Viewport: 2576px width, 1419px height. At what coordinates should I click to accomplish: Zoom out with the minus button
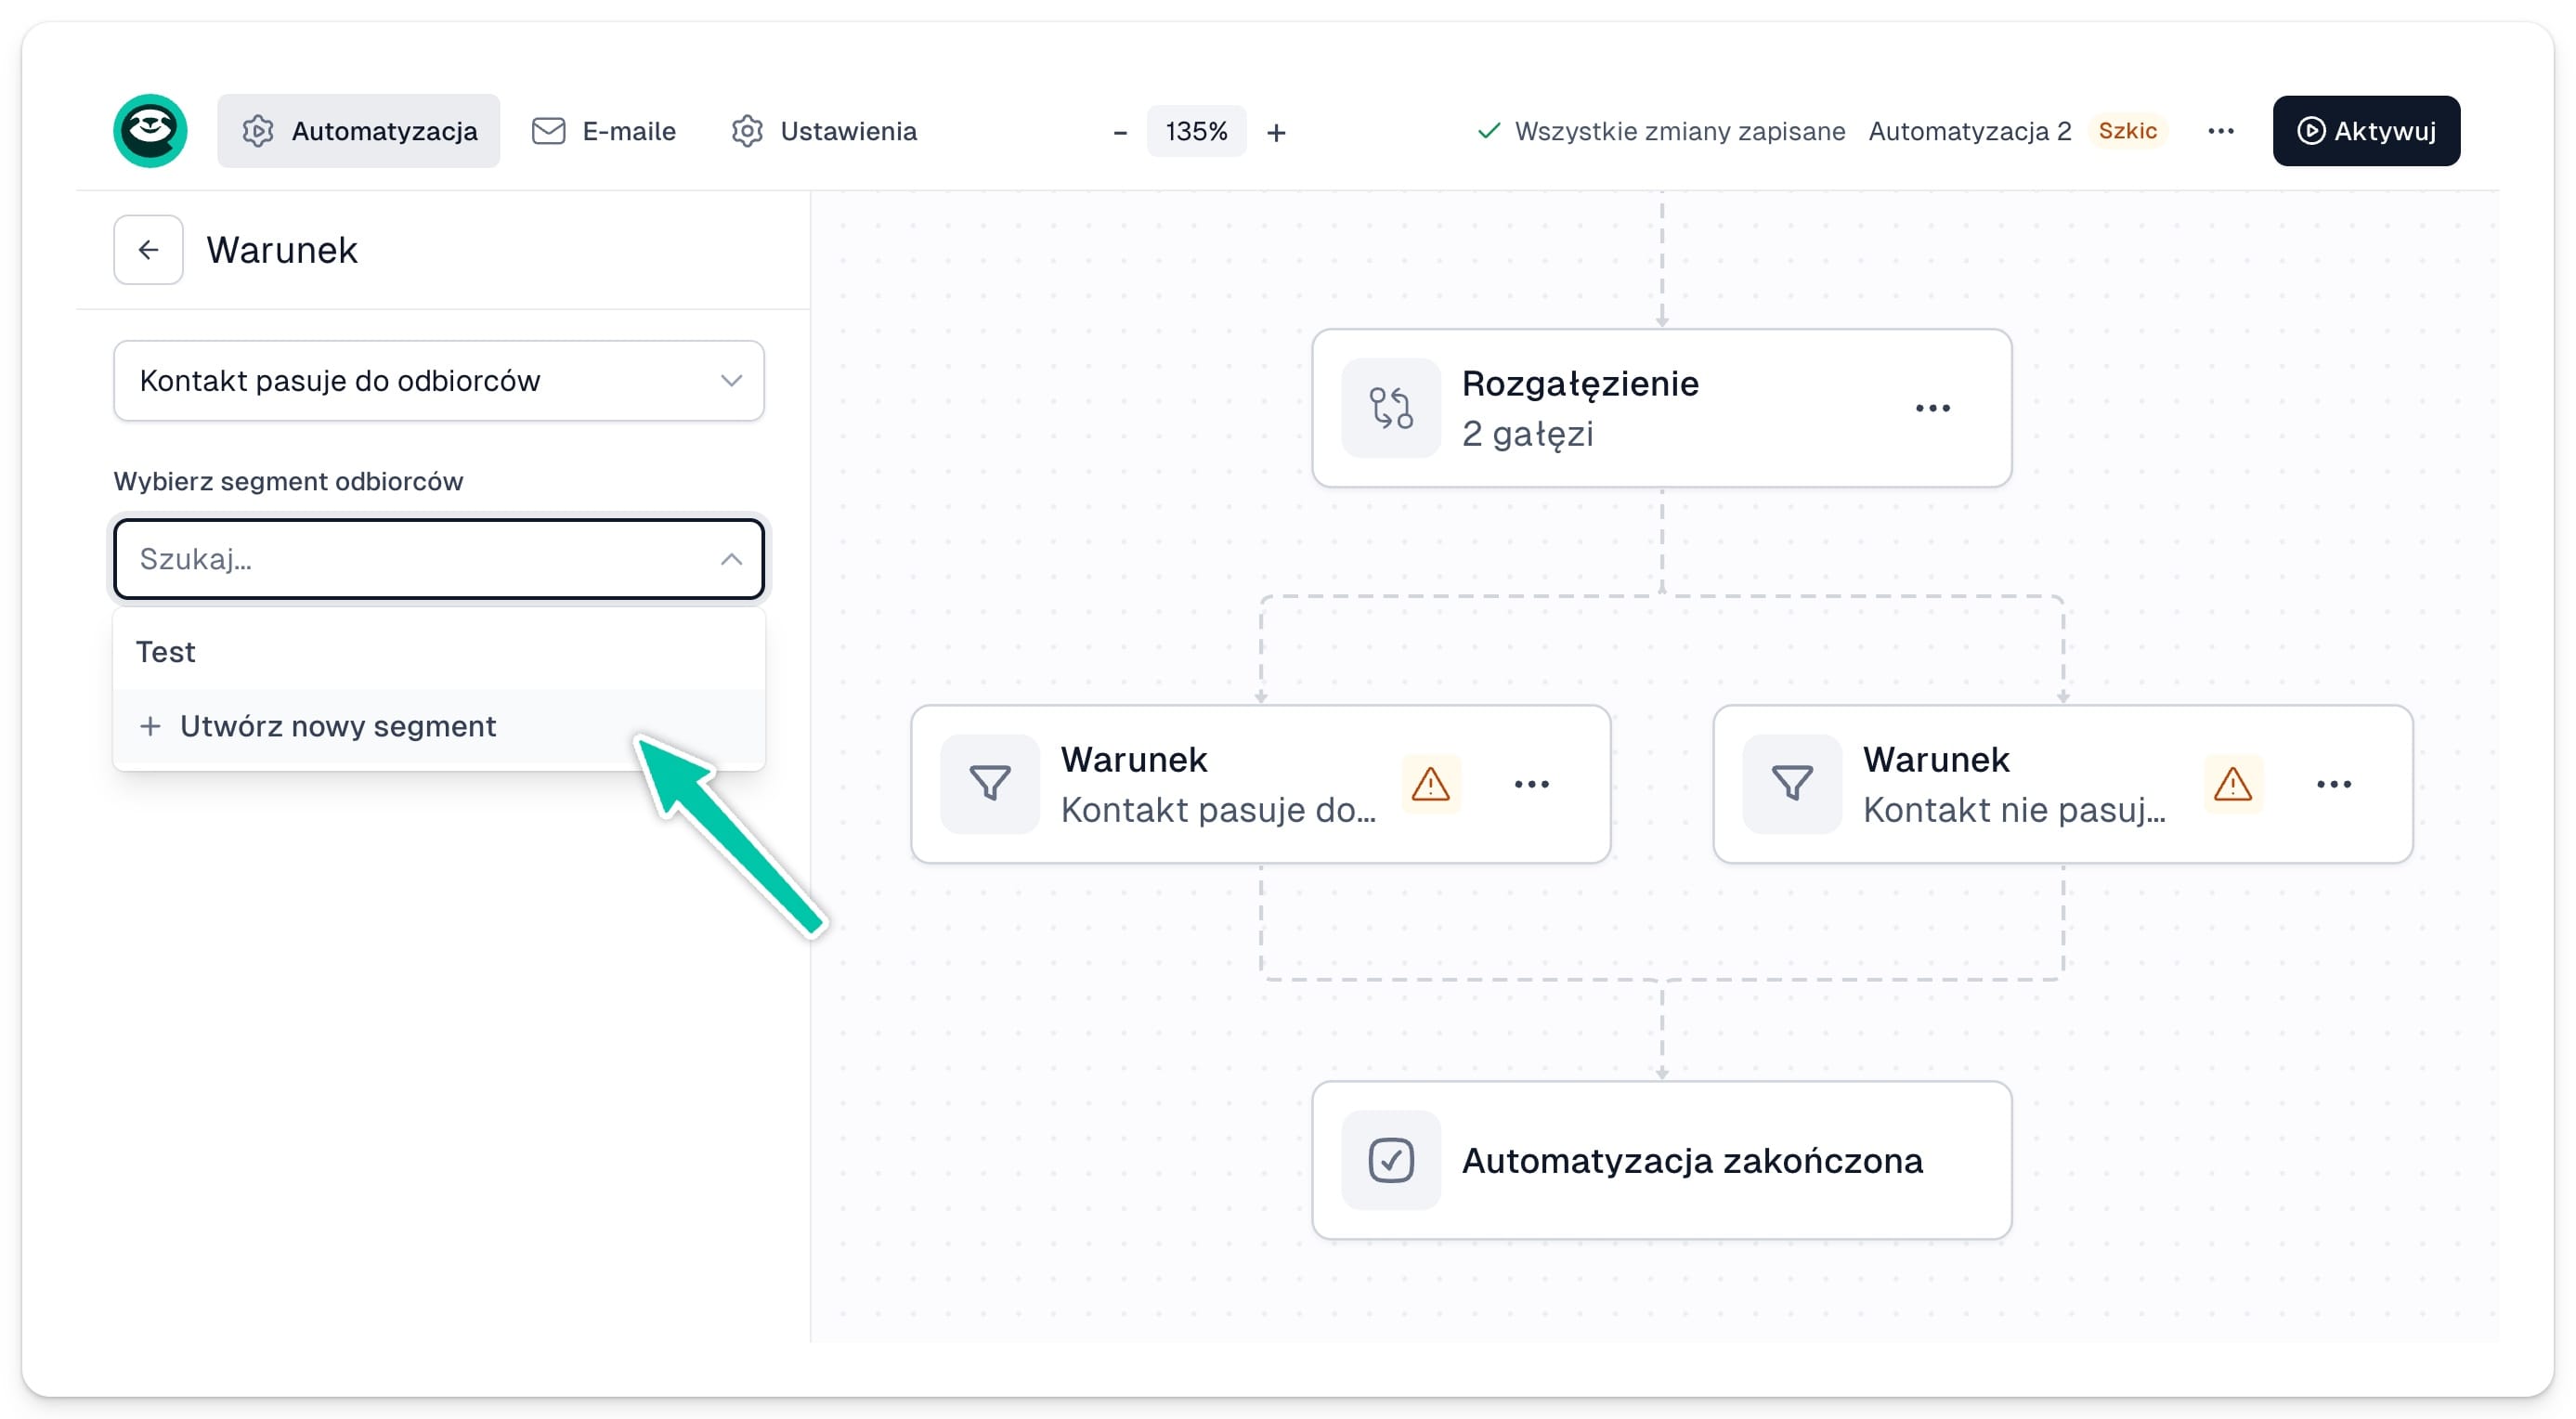[x=1120, y=132]
